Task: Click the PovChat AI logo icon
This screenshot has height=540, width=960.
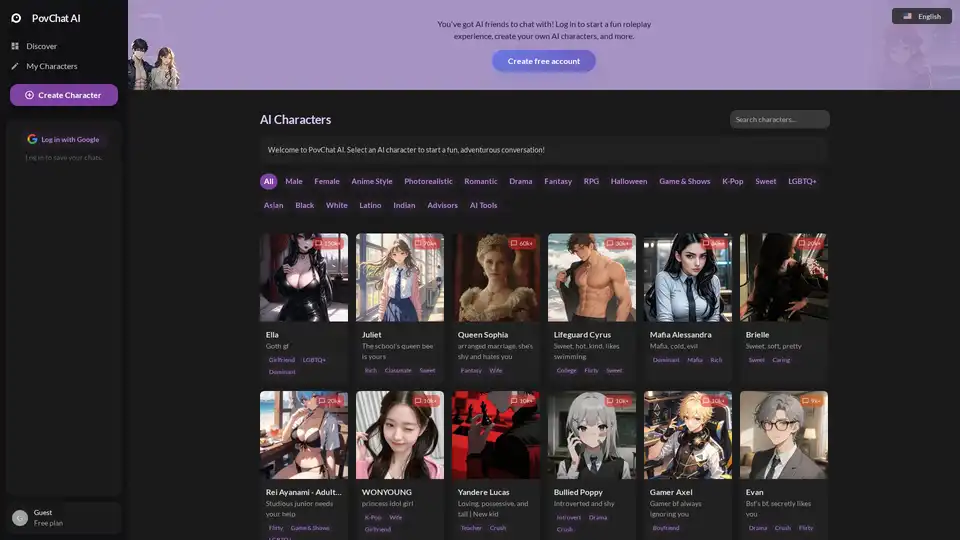Action: [16, 18]
